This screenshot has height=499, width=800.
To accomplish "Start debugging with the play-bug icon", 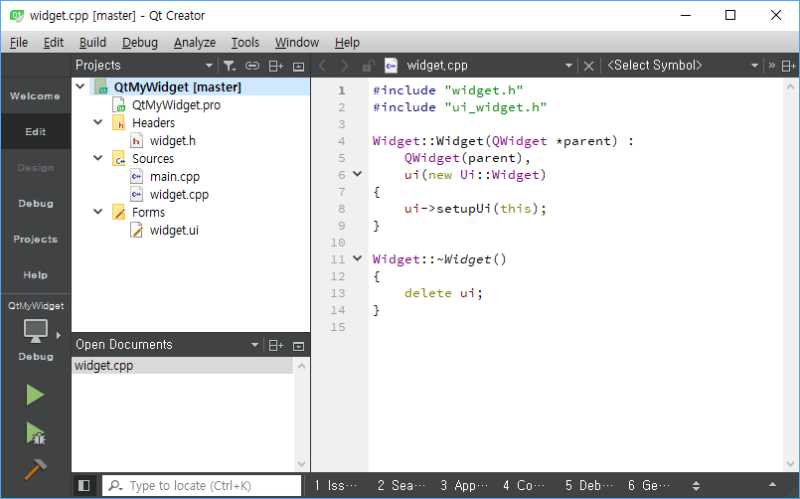I will tap(35, 433).
